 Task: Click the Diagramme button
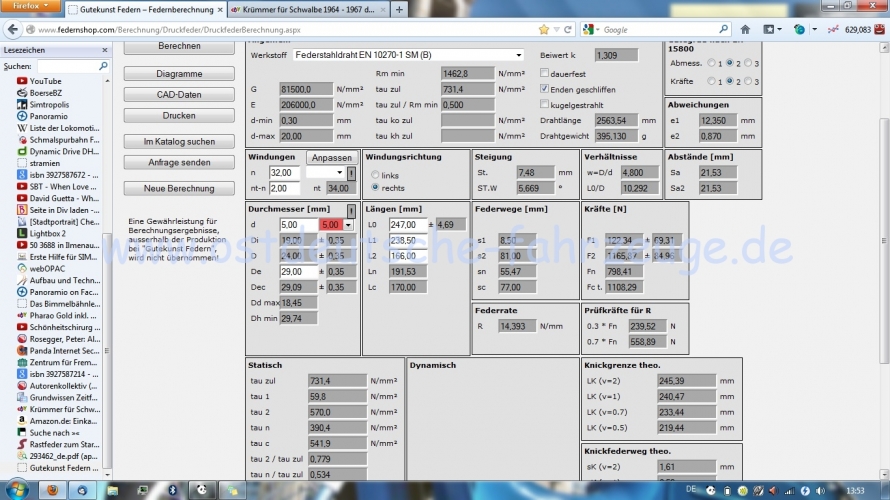click(x=179, y=74)
